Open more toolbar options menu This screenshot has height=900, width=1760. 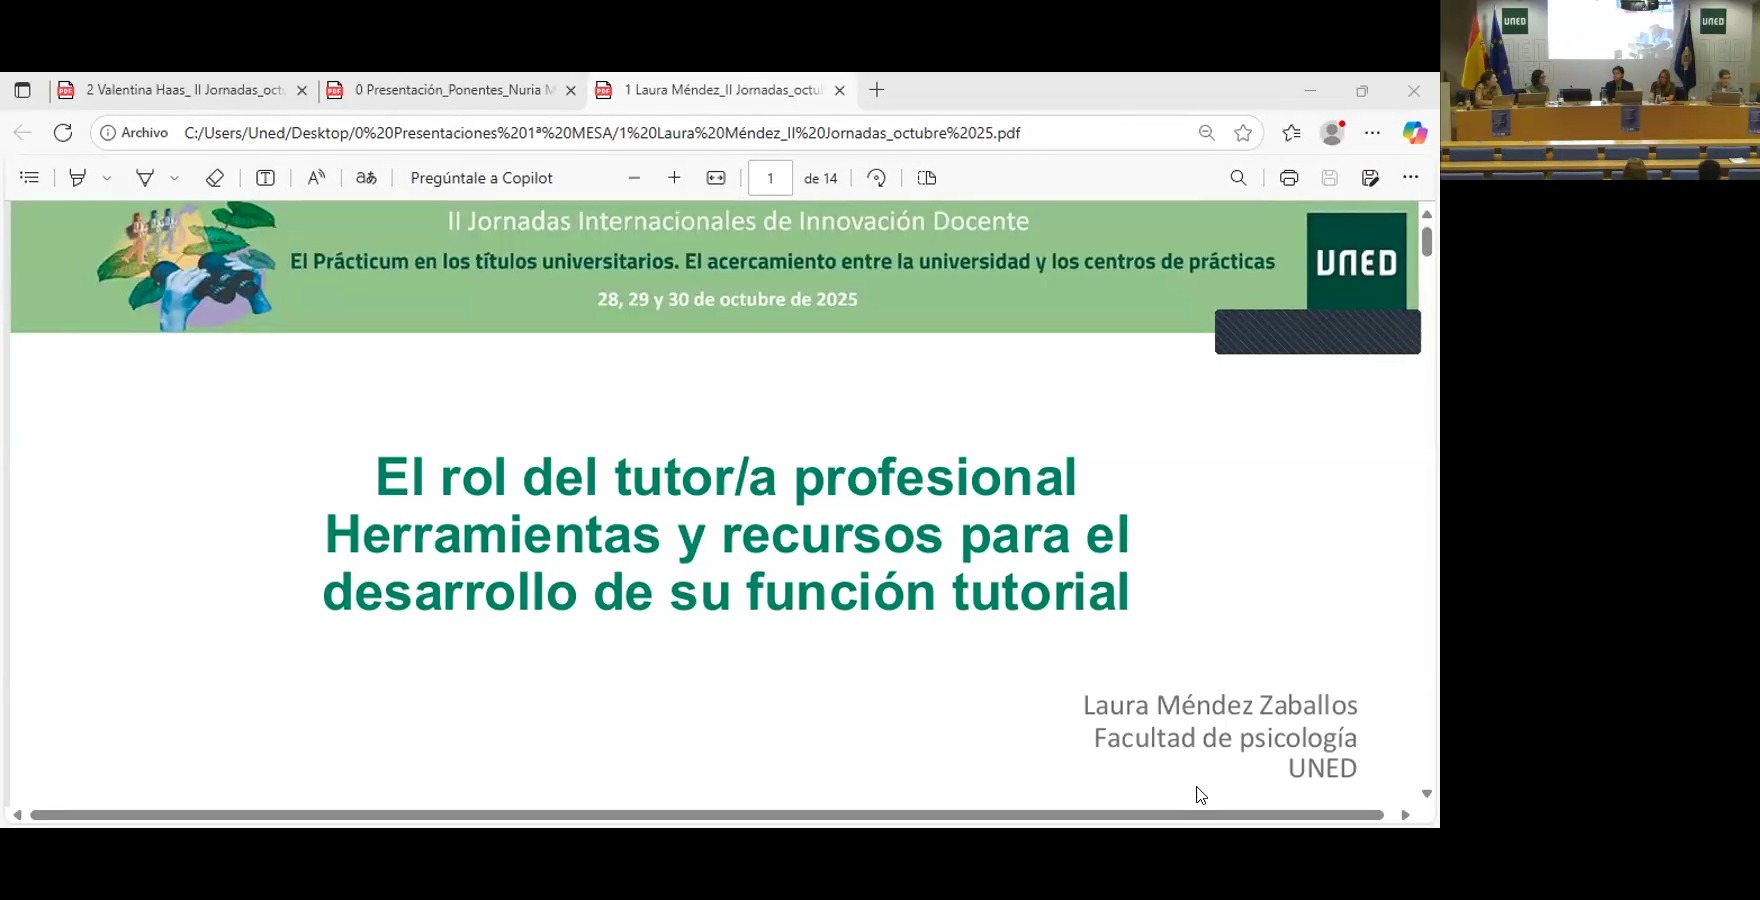1411,177
